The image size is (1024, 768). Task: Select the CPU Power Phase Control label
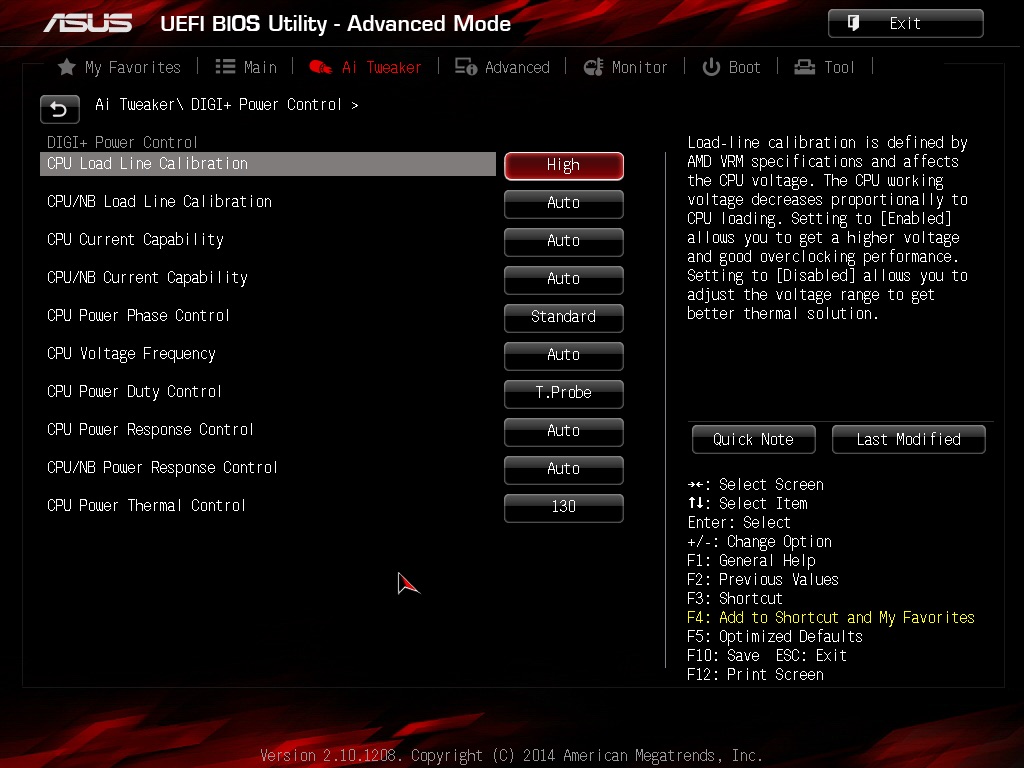[x=138, y=315]
